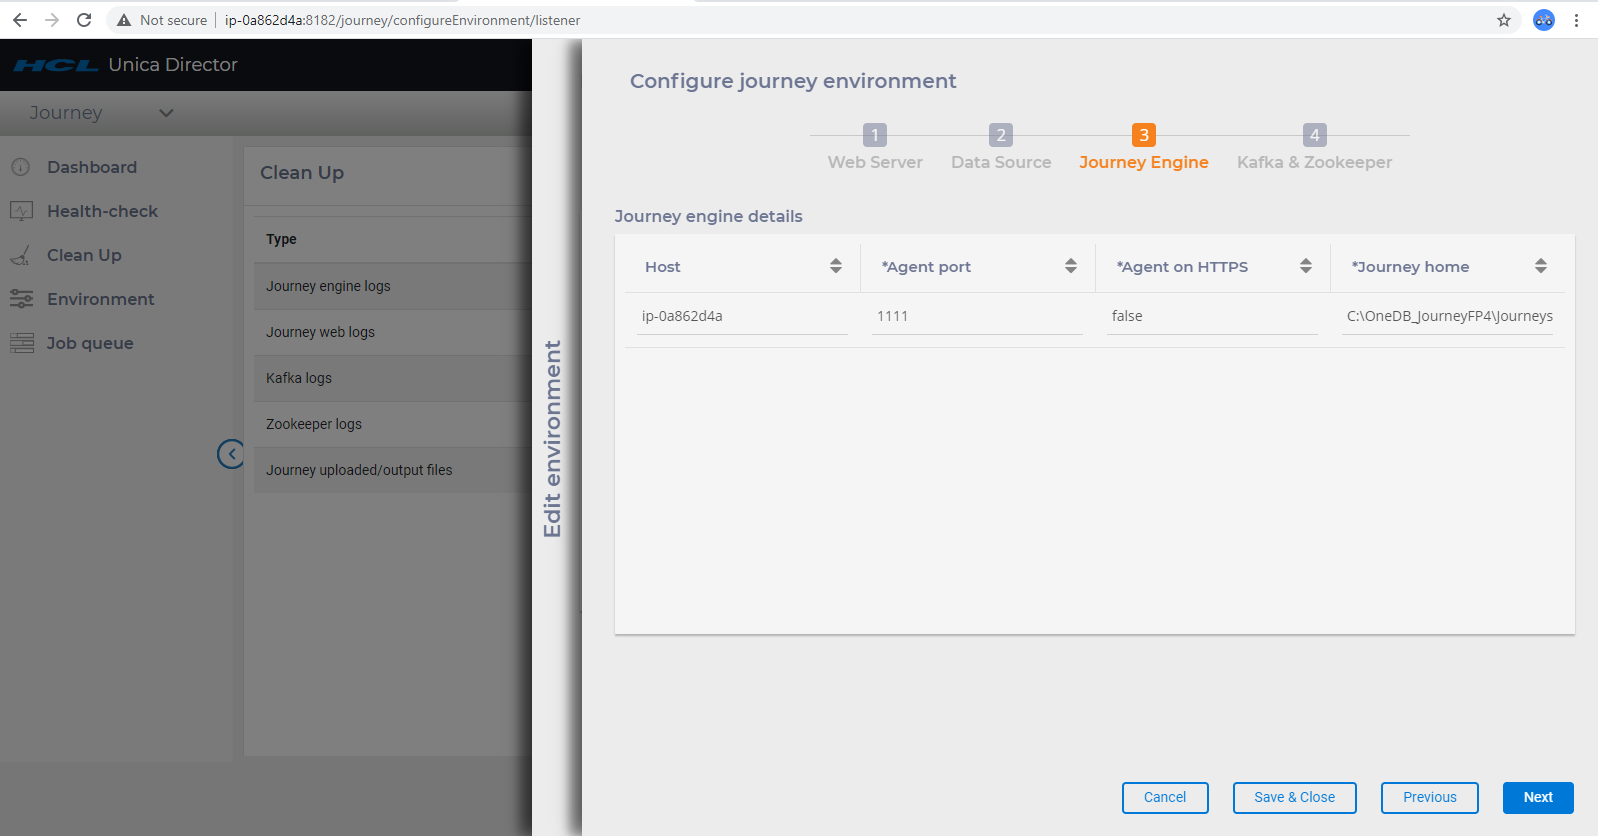Collapse sidebar with the circular arrow icon
This screenshot has width=1598, height=836.
tap(231, 454)
